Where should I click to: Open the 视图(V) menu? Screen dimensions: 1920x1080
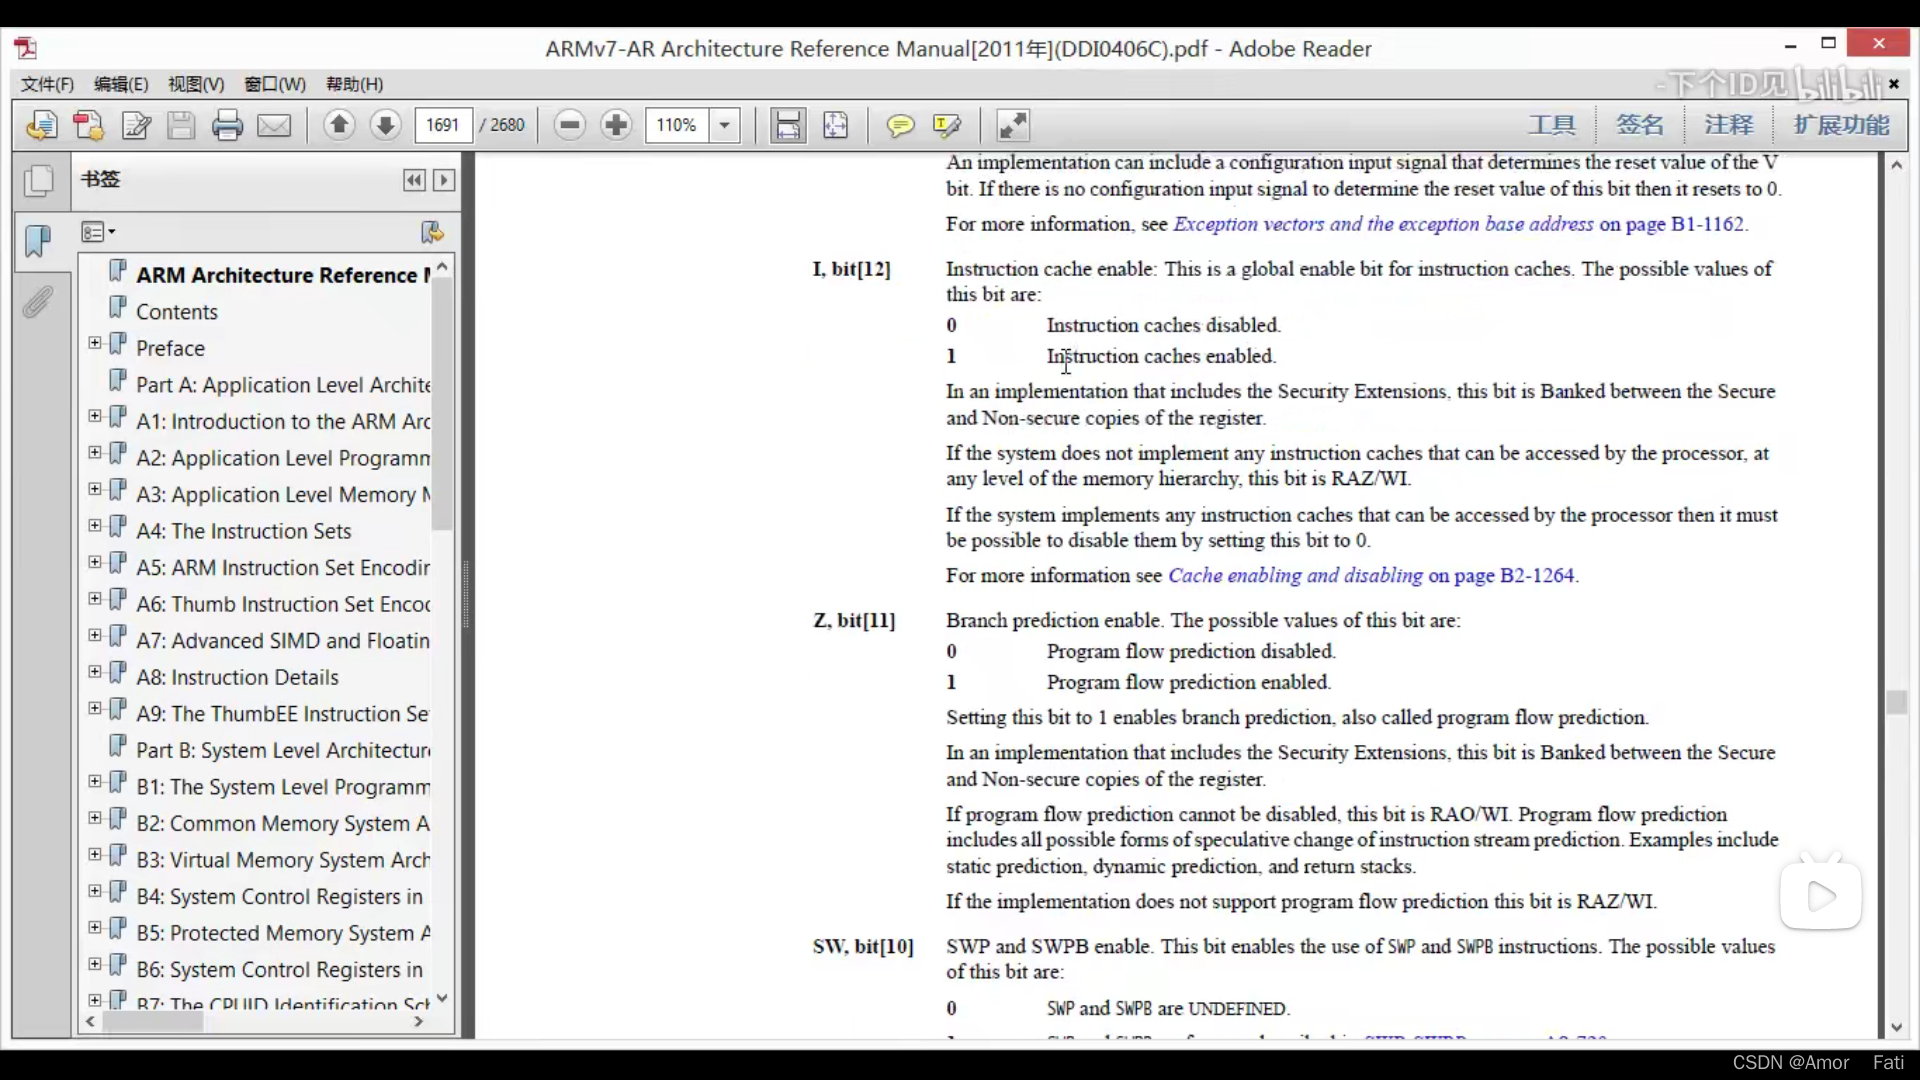(x=196, y=84)
